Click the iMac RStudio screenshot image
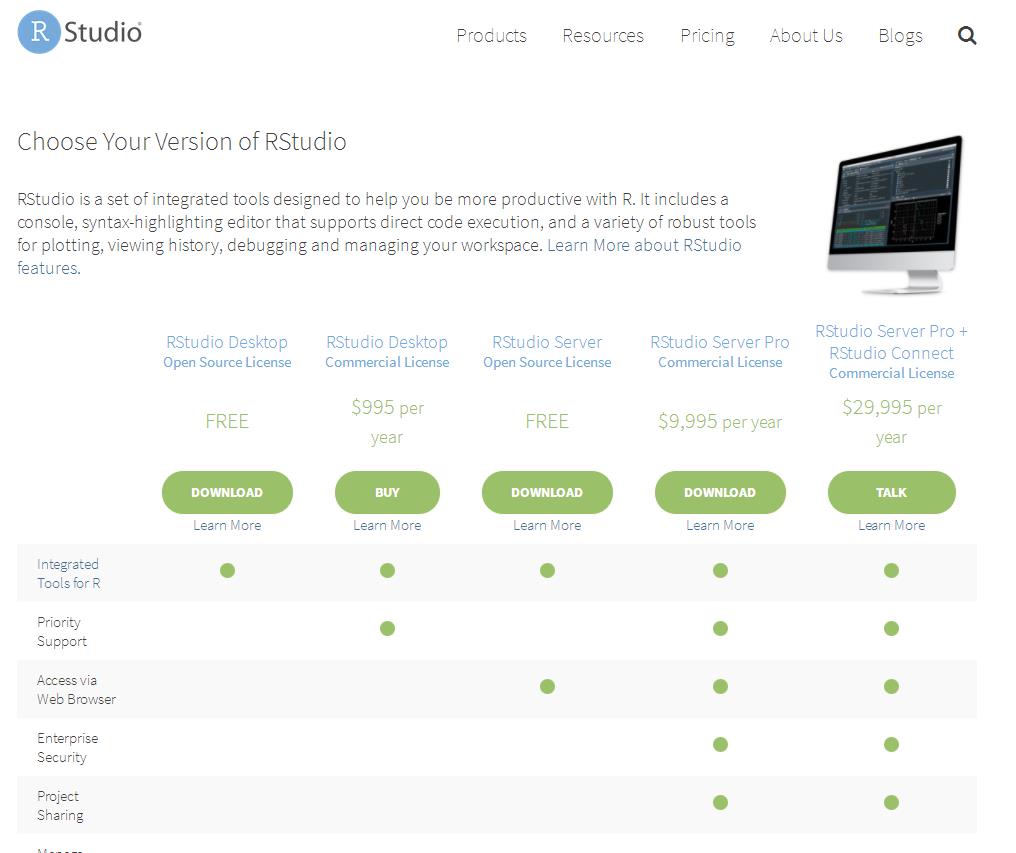Screen dimensions: 1016x853 [895, 214]
